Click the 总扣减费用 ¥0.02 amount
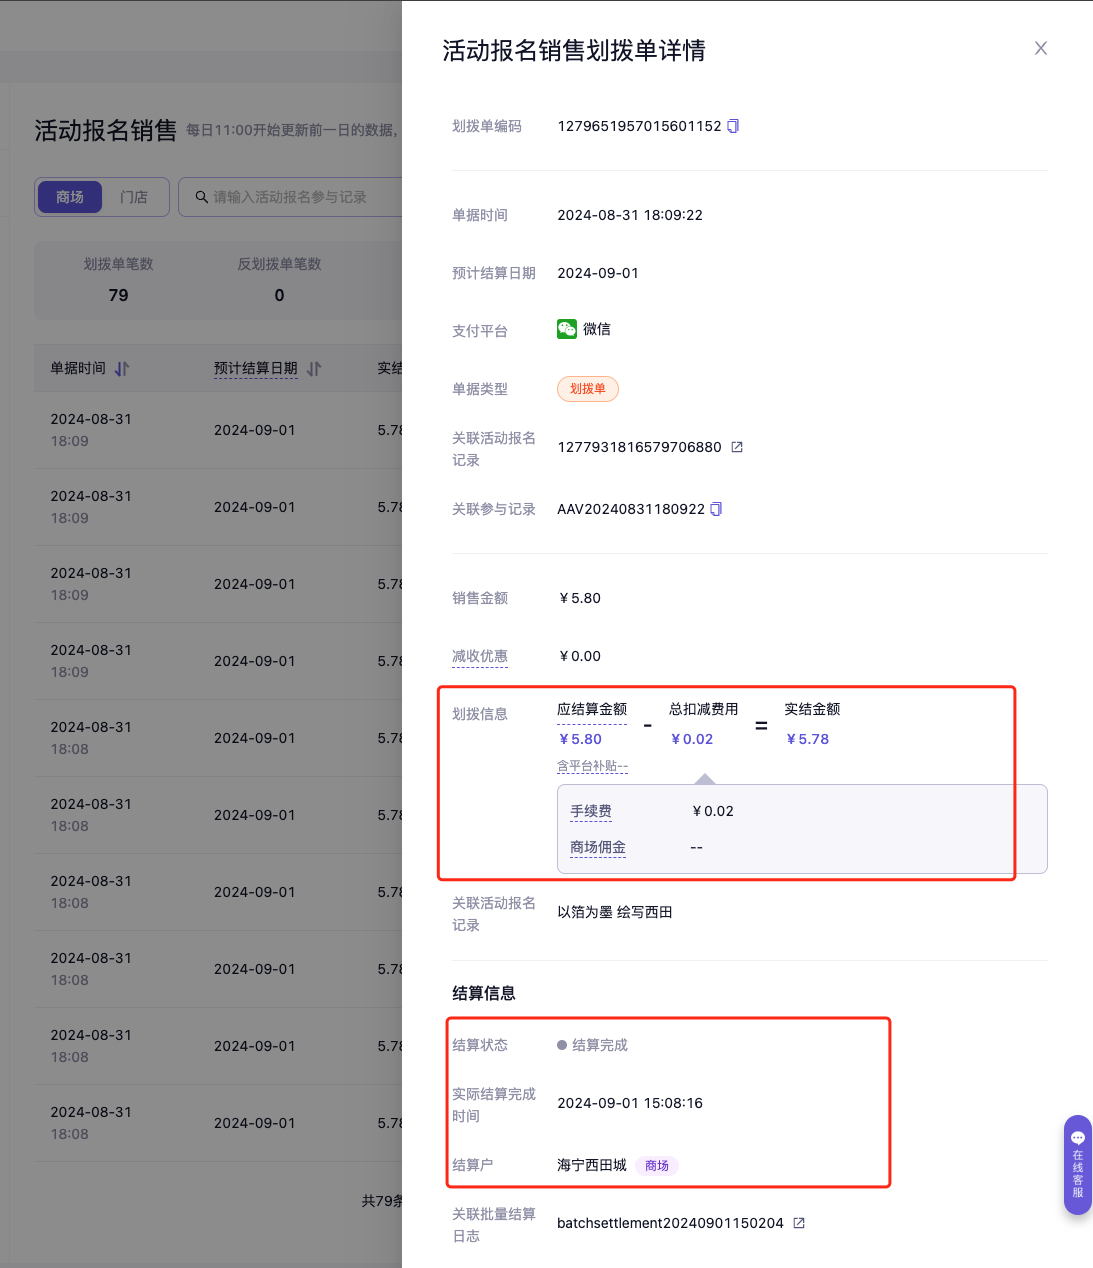Image resolution: width=1093 pixels, height=1268 pixels. click(692, 739)
